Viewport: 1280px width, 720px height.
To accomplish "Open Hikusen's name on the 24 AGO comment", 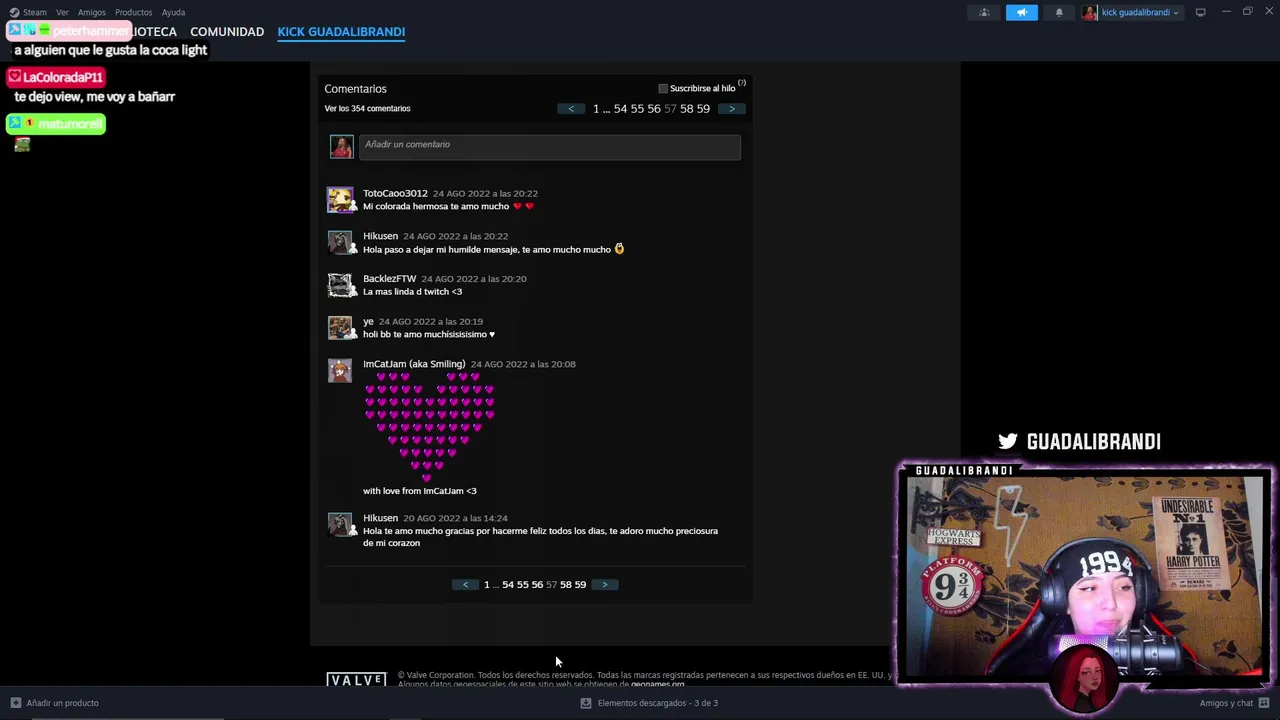I will click(380, 236).
